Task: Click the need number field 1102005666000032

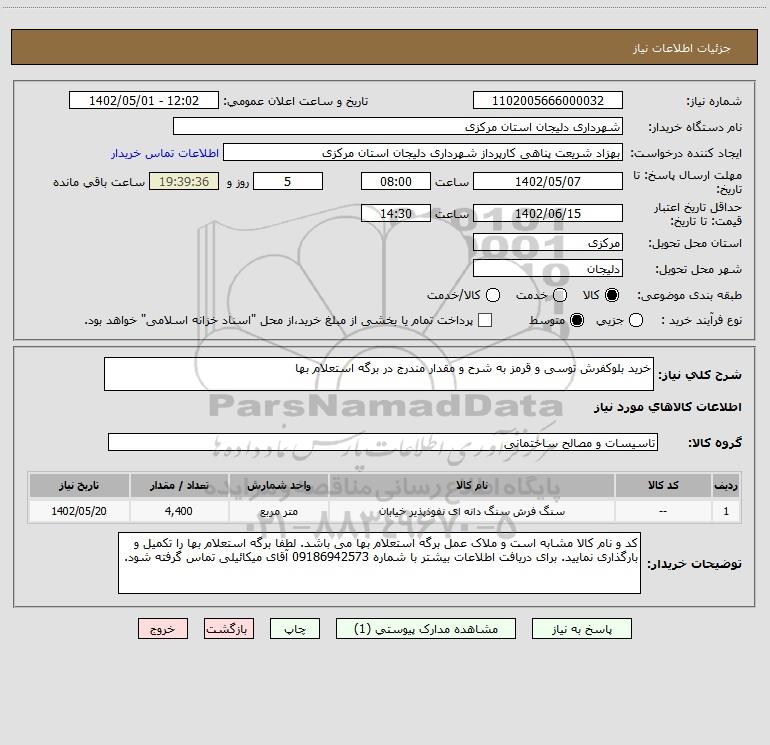Action: tap(548, 101)
